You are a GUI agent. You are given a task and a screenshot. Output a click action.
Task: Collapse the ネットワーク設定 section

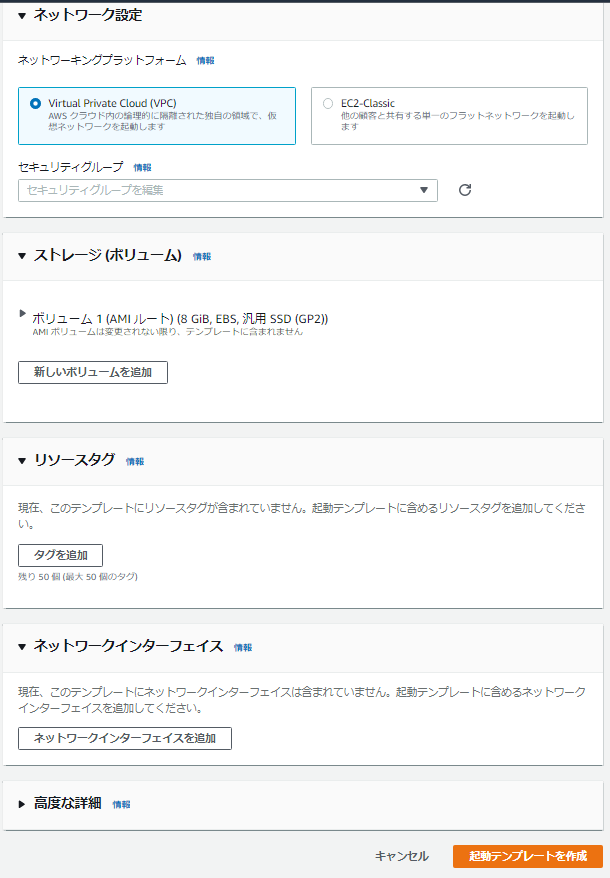pos(22,15)
